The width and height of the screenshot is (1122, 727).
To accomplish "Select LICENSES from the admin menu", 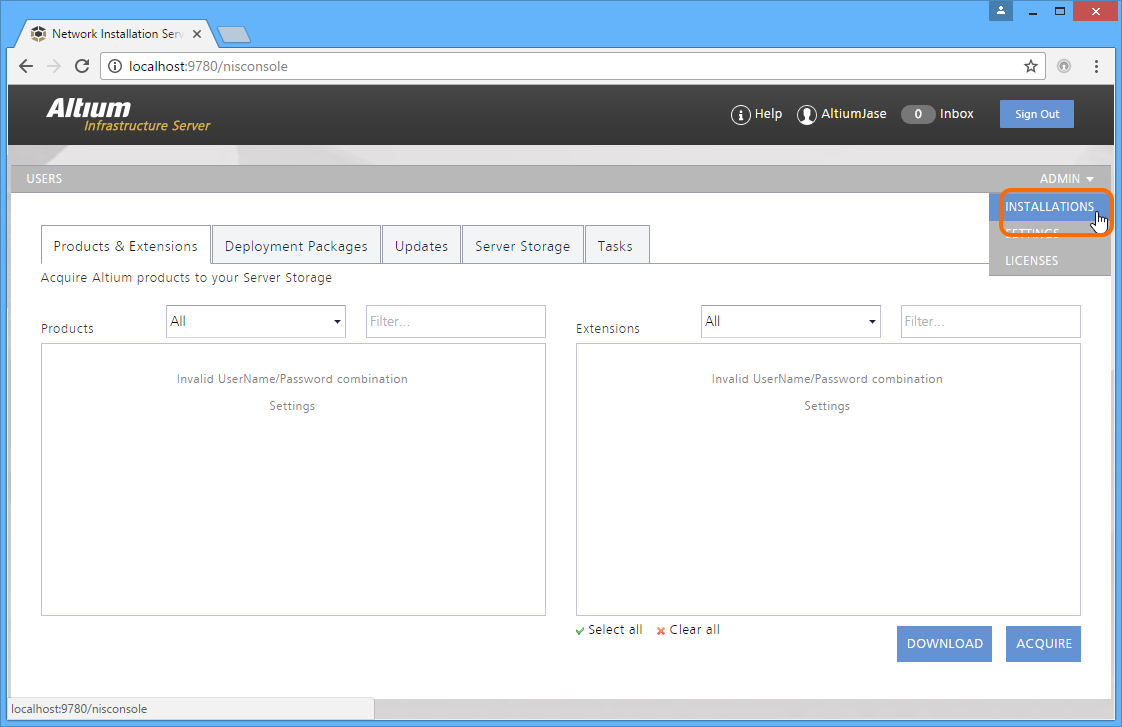I will coord(1031,261).
